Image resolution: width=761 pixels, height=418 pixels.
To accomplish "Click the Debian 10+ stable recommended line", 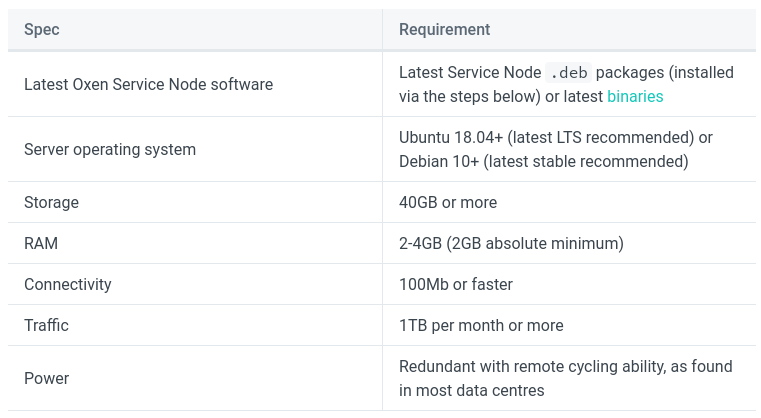I will point(544,161).
